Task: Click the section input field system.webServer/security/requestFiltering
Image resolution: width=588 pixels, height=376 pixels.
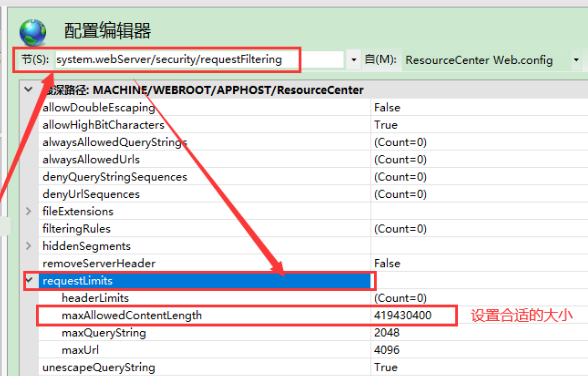Action: pos(200,60)
